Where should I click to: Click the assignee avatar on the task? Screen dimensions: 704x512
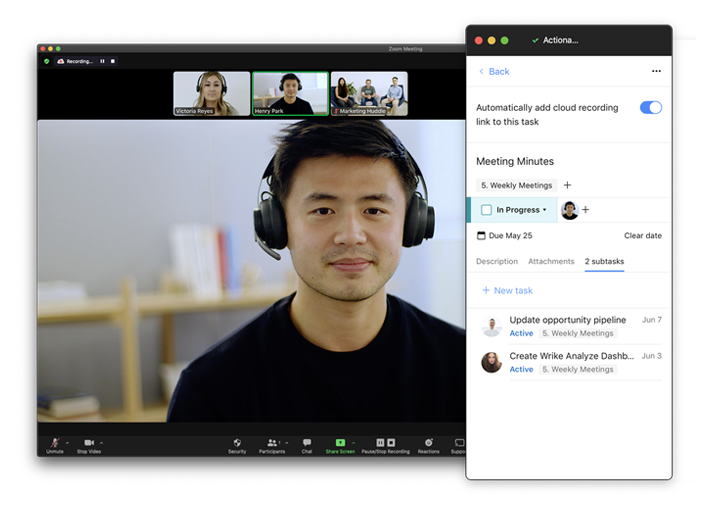coord(570,210)
